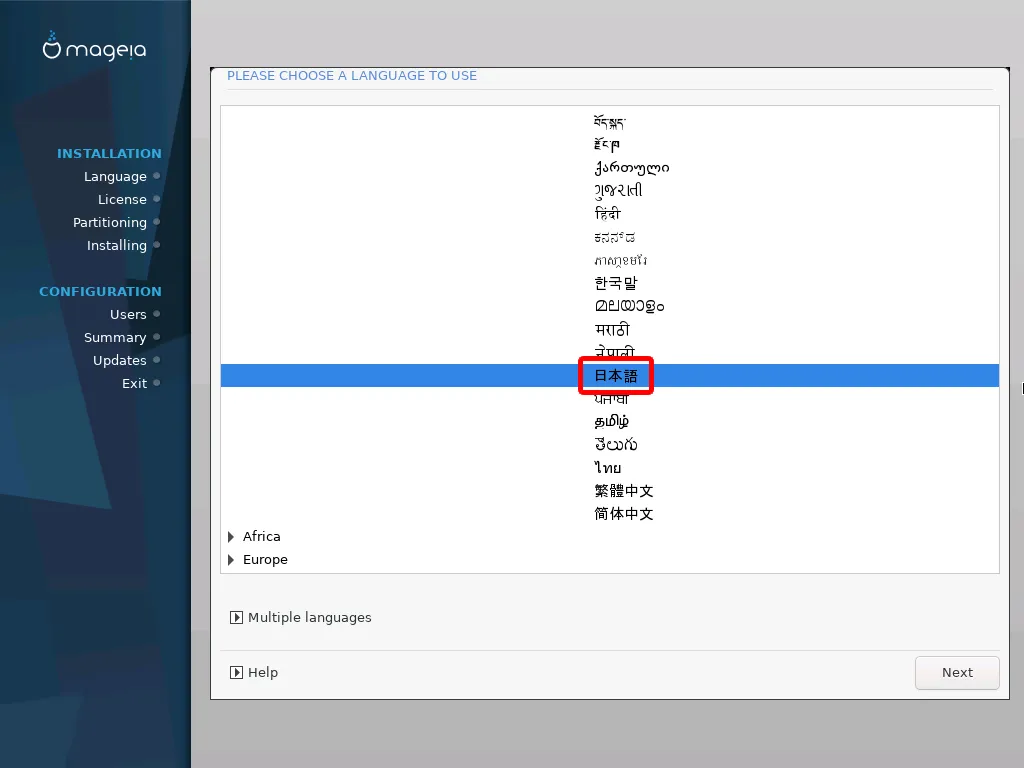Screen dimensions: 1024x768
Task: Pick Georgian ქართული in the language list
Action: coord(631,167)
